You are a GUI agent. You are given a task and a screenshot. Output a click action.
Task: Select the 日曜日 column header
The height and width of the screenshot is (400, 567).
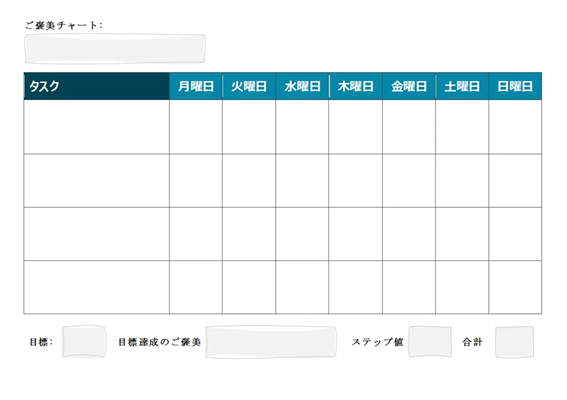coord(515,86)
